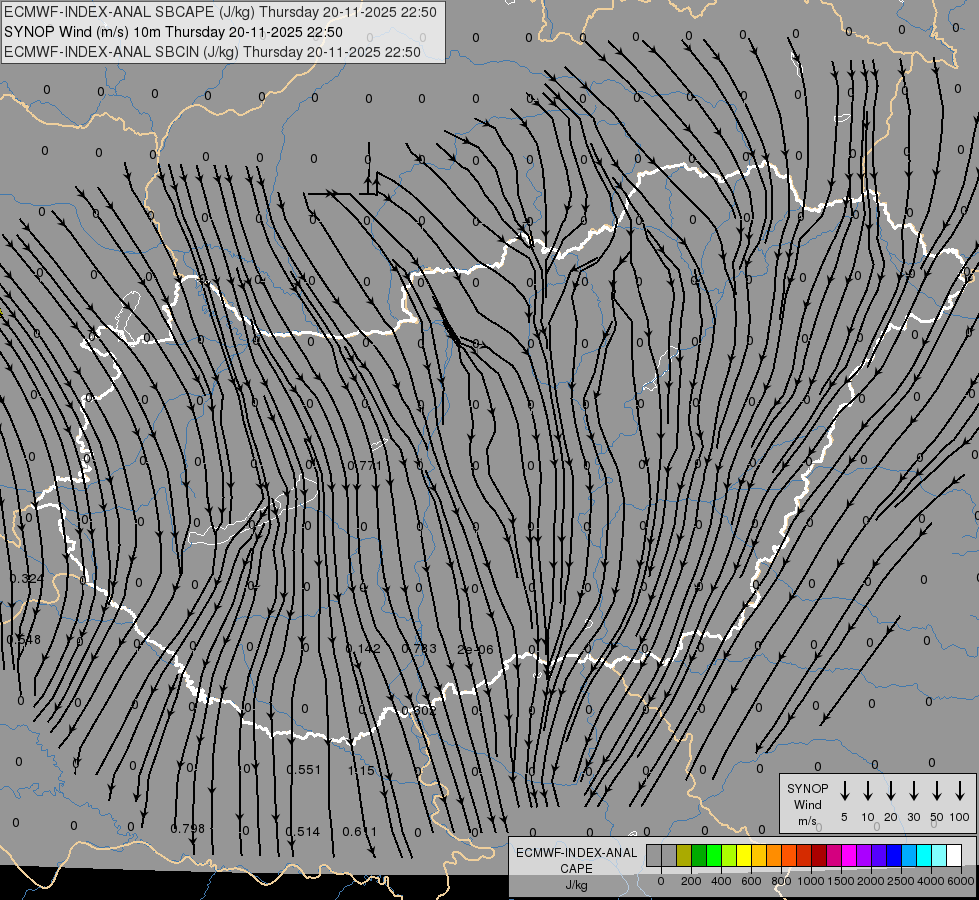This screenshot has width=979, height=900.
Task: Click the map value 0.771
Action: [x=364, y=465]
